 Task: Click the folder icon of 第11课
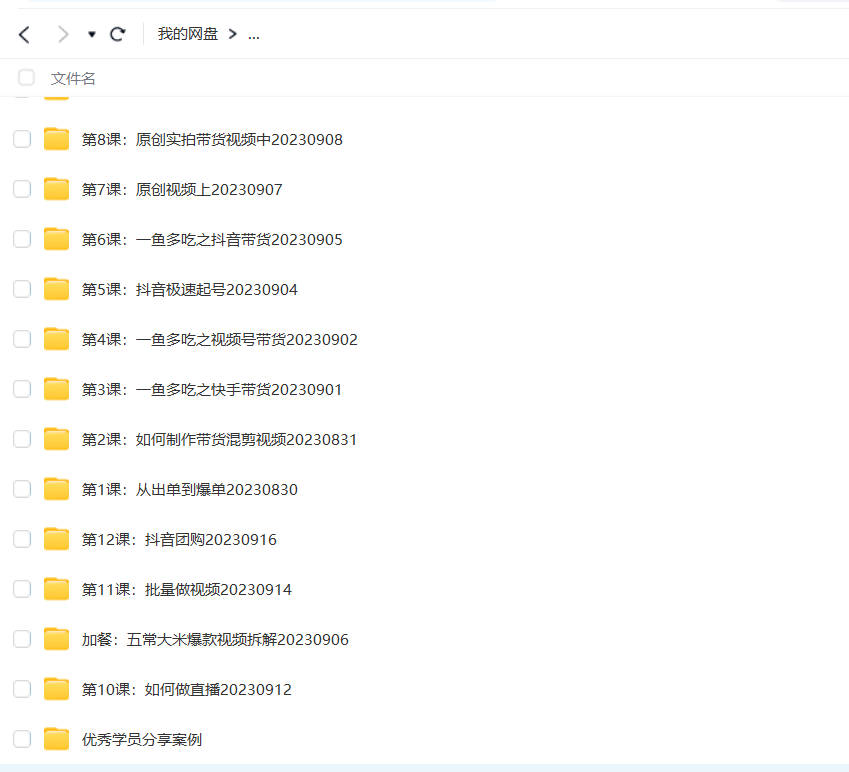click(56, 588)
